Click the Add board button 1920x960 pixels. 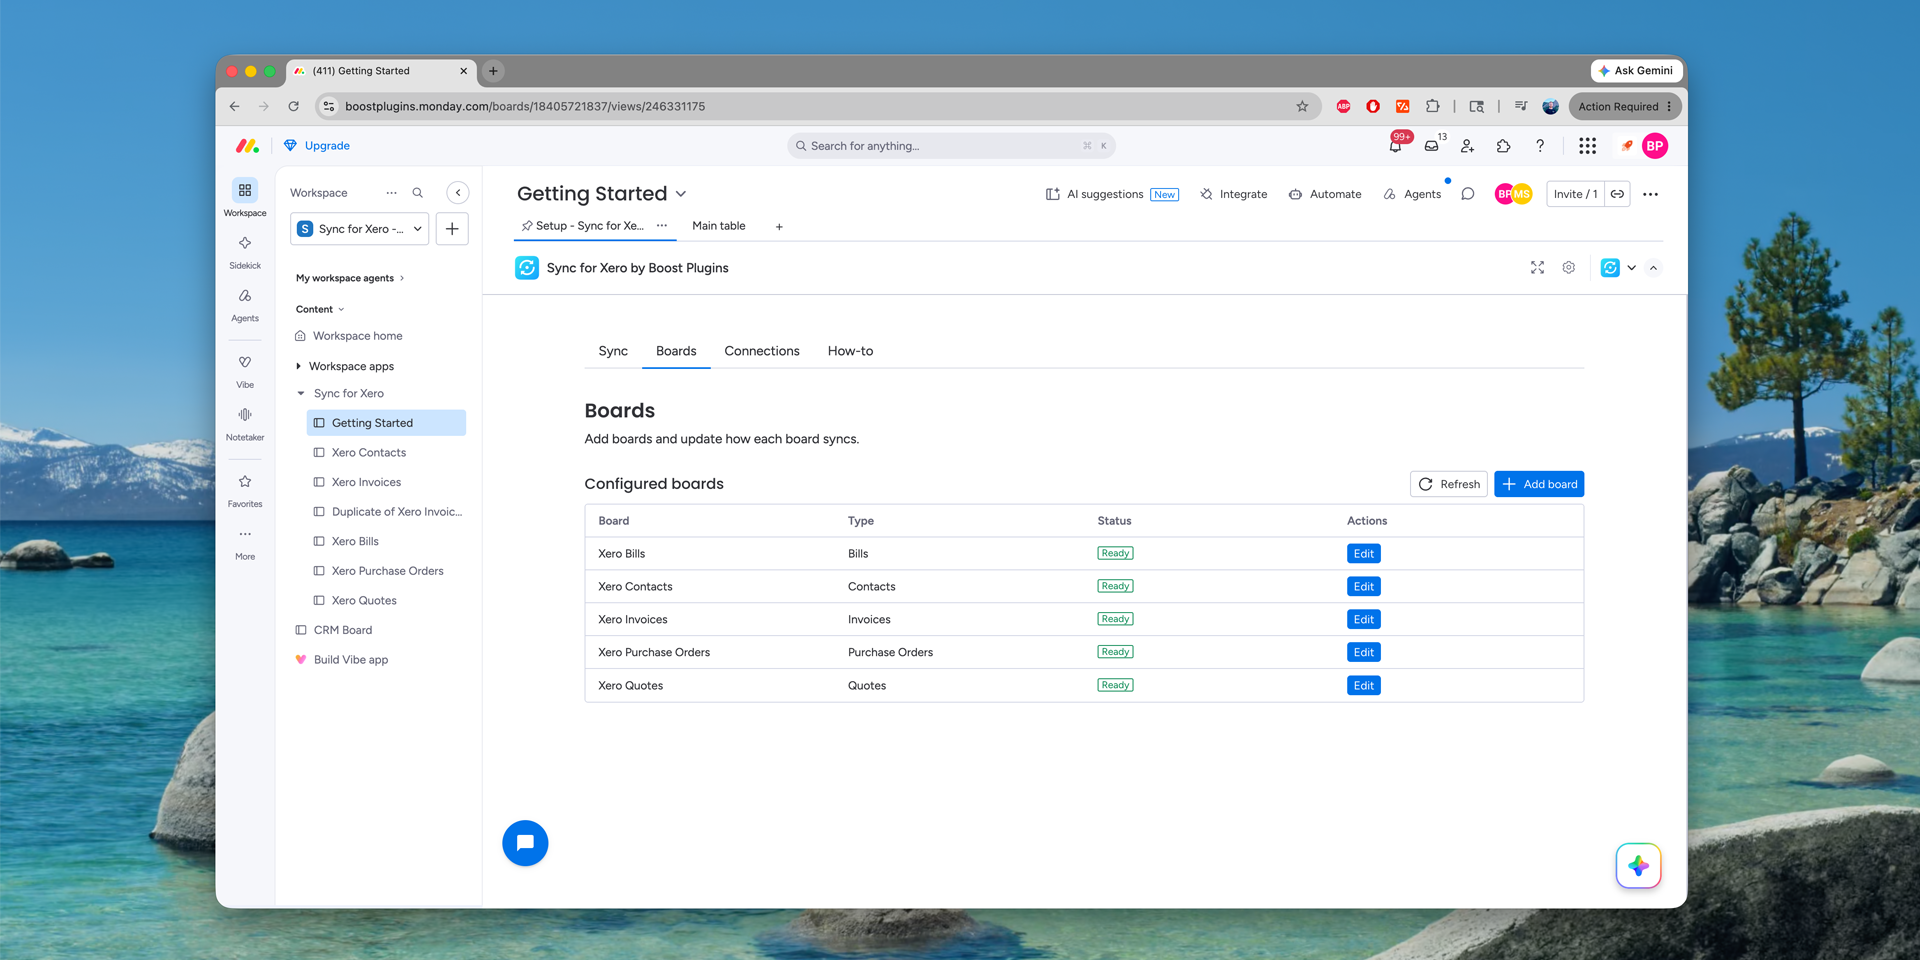point(1539,484)
